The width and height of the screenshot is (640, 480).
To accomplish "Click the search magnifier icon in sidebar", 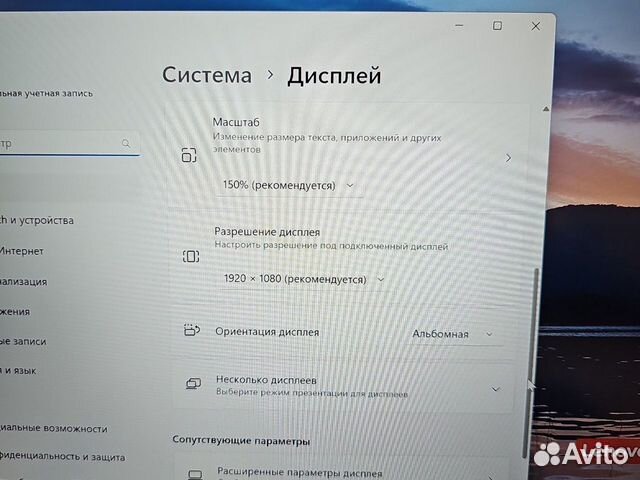I will [126, 143].
